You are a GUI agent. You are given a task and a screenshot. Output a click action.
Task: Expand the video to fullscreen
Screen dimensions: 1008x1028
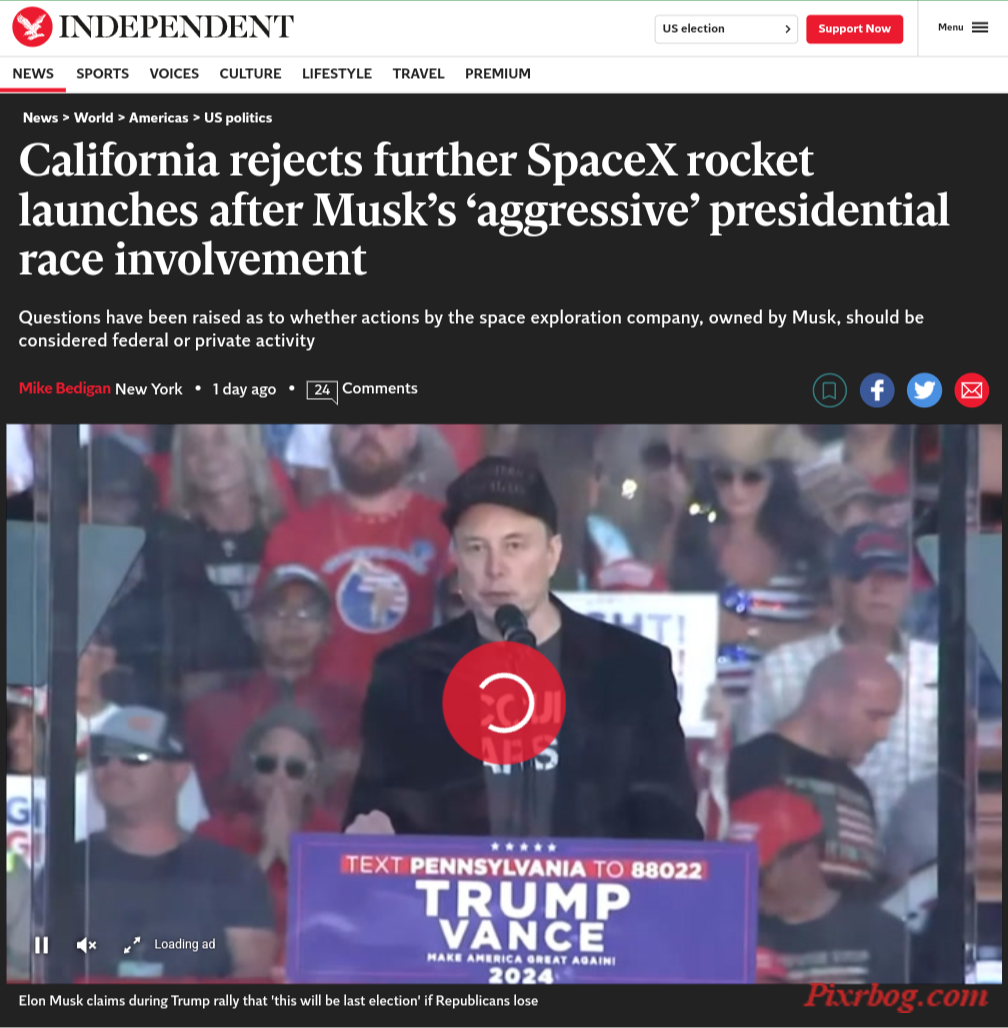click(132, 945)
